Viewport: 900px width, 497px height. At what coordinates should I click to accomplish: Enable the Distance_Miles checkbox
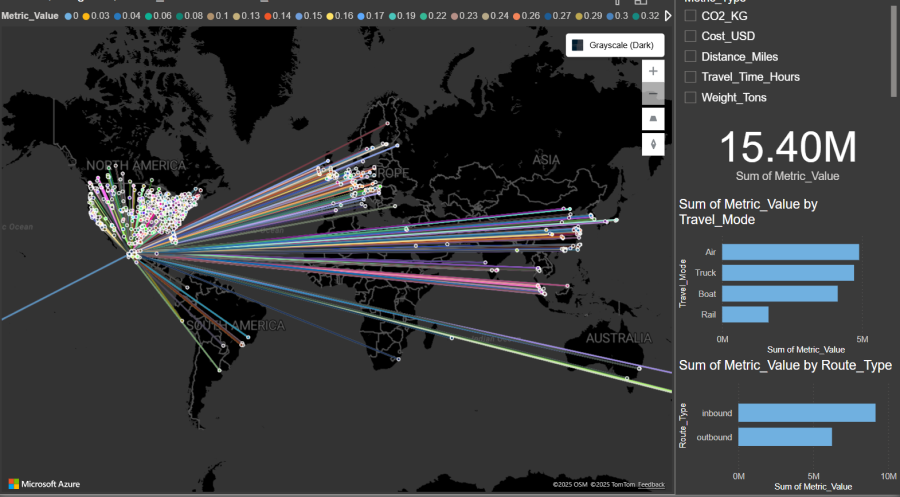(x=690, y=56)
